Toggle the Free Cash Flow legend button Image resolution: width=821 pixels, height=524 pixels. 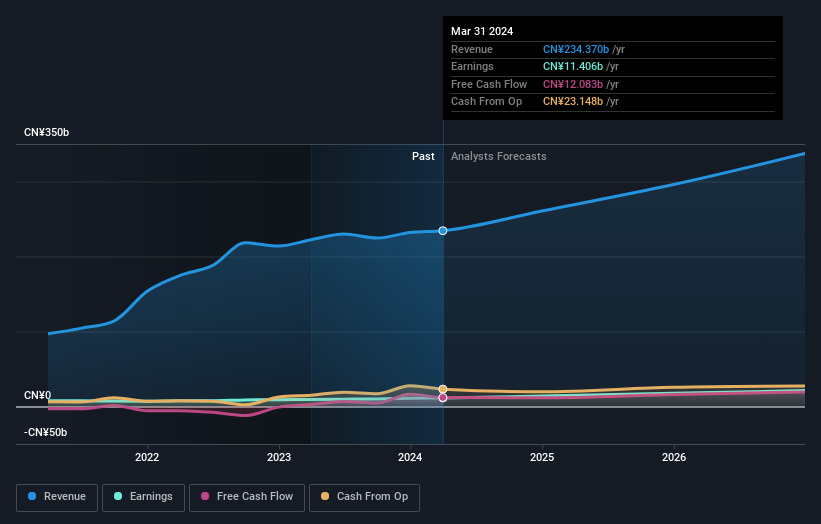point(247,497)
